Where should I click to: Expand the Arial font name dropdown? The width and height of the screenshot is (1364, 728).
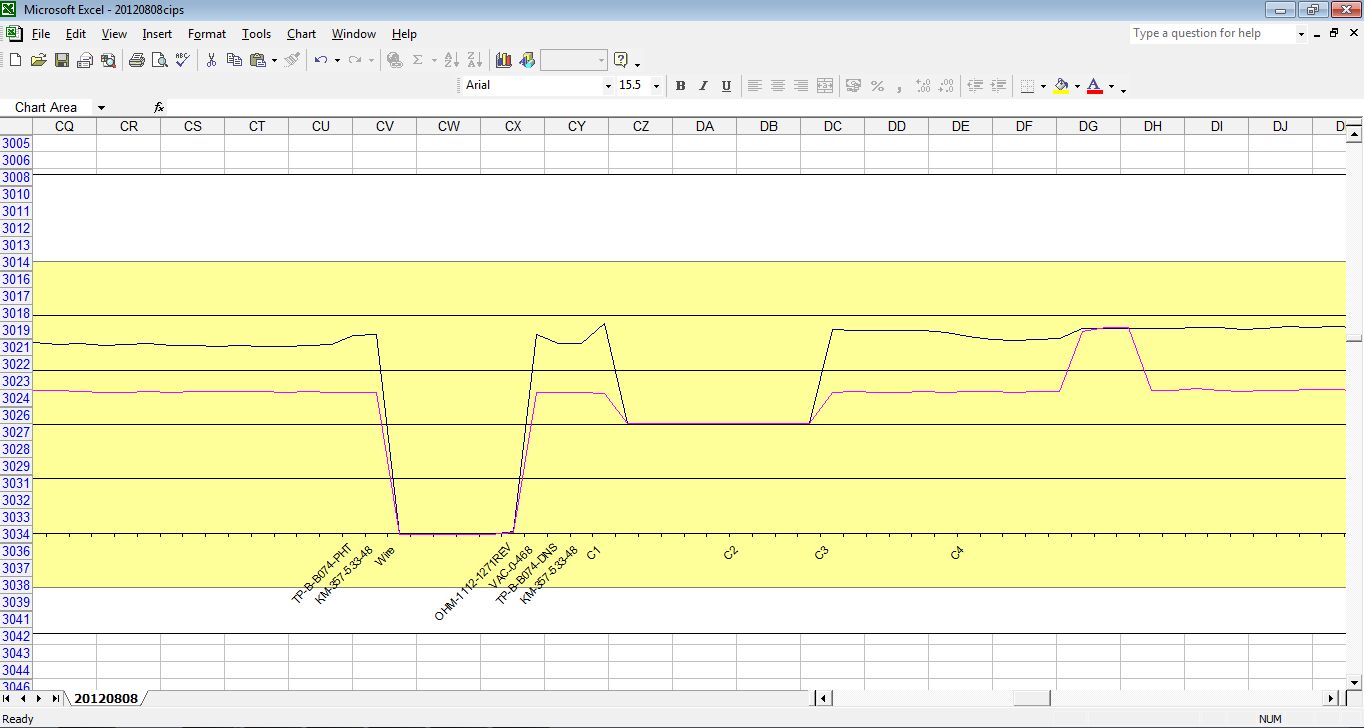pyautogui.click(x=608, y=86)
